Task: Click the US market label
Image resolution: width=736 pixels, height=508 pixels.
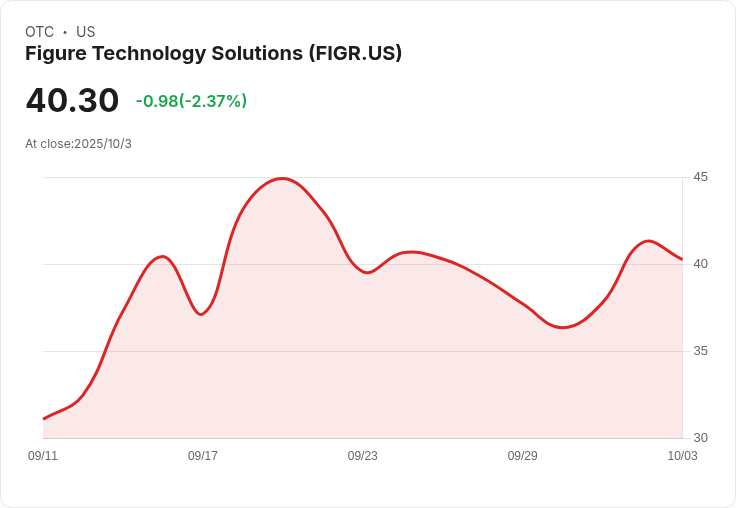Action: tap(85, 31)
